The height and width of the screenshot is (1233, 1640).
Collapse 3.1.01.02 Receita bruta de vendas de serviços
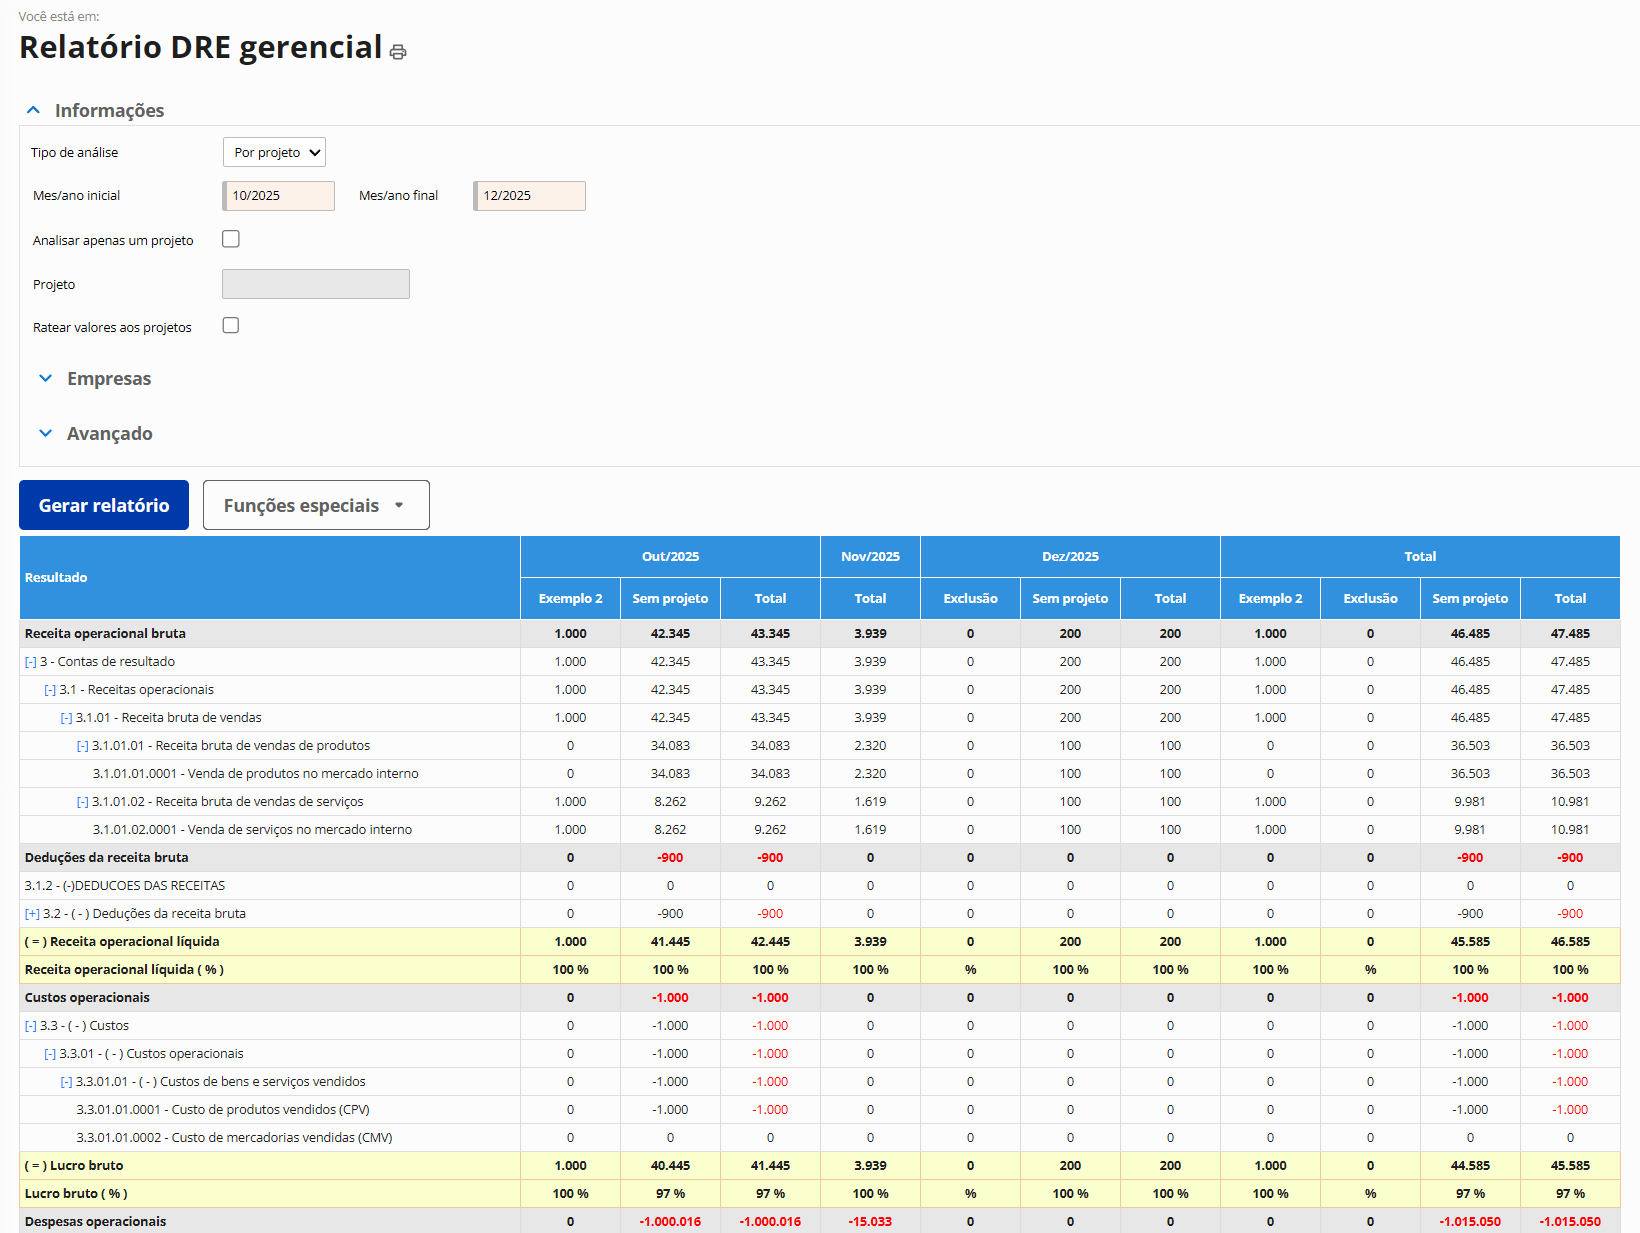click(x=83, y=802)
